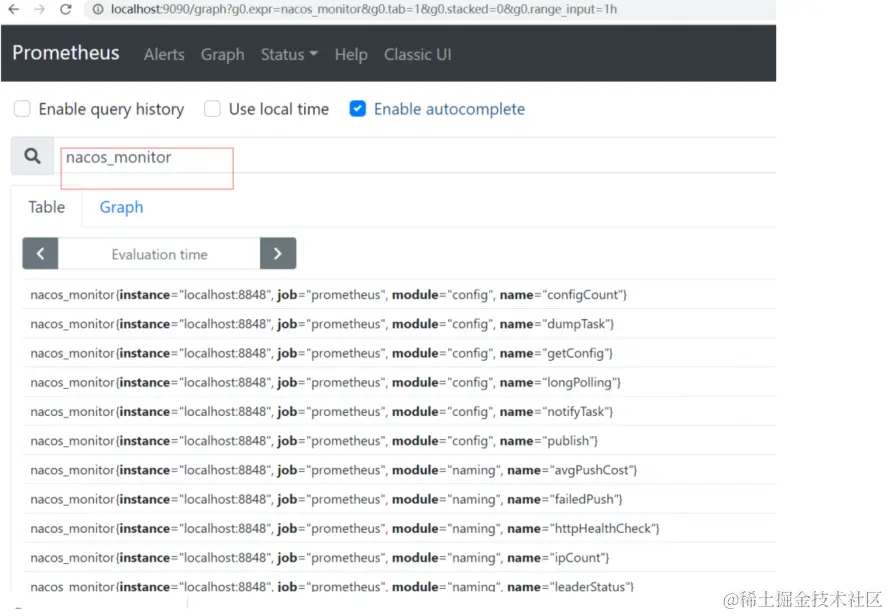Click the browser back arrow

point(14,9)
